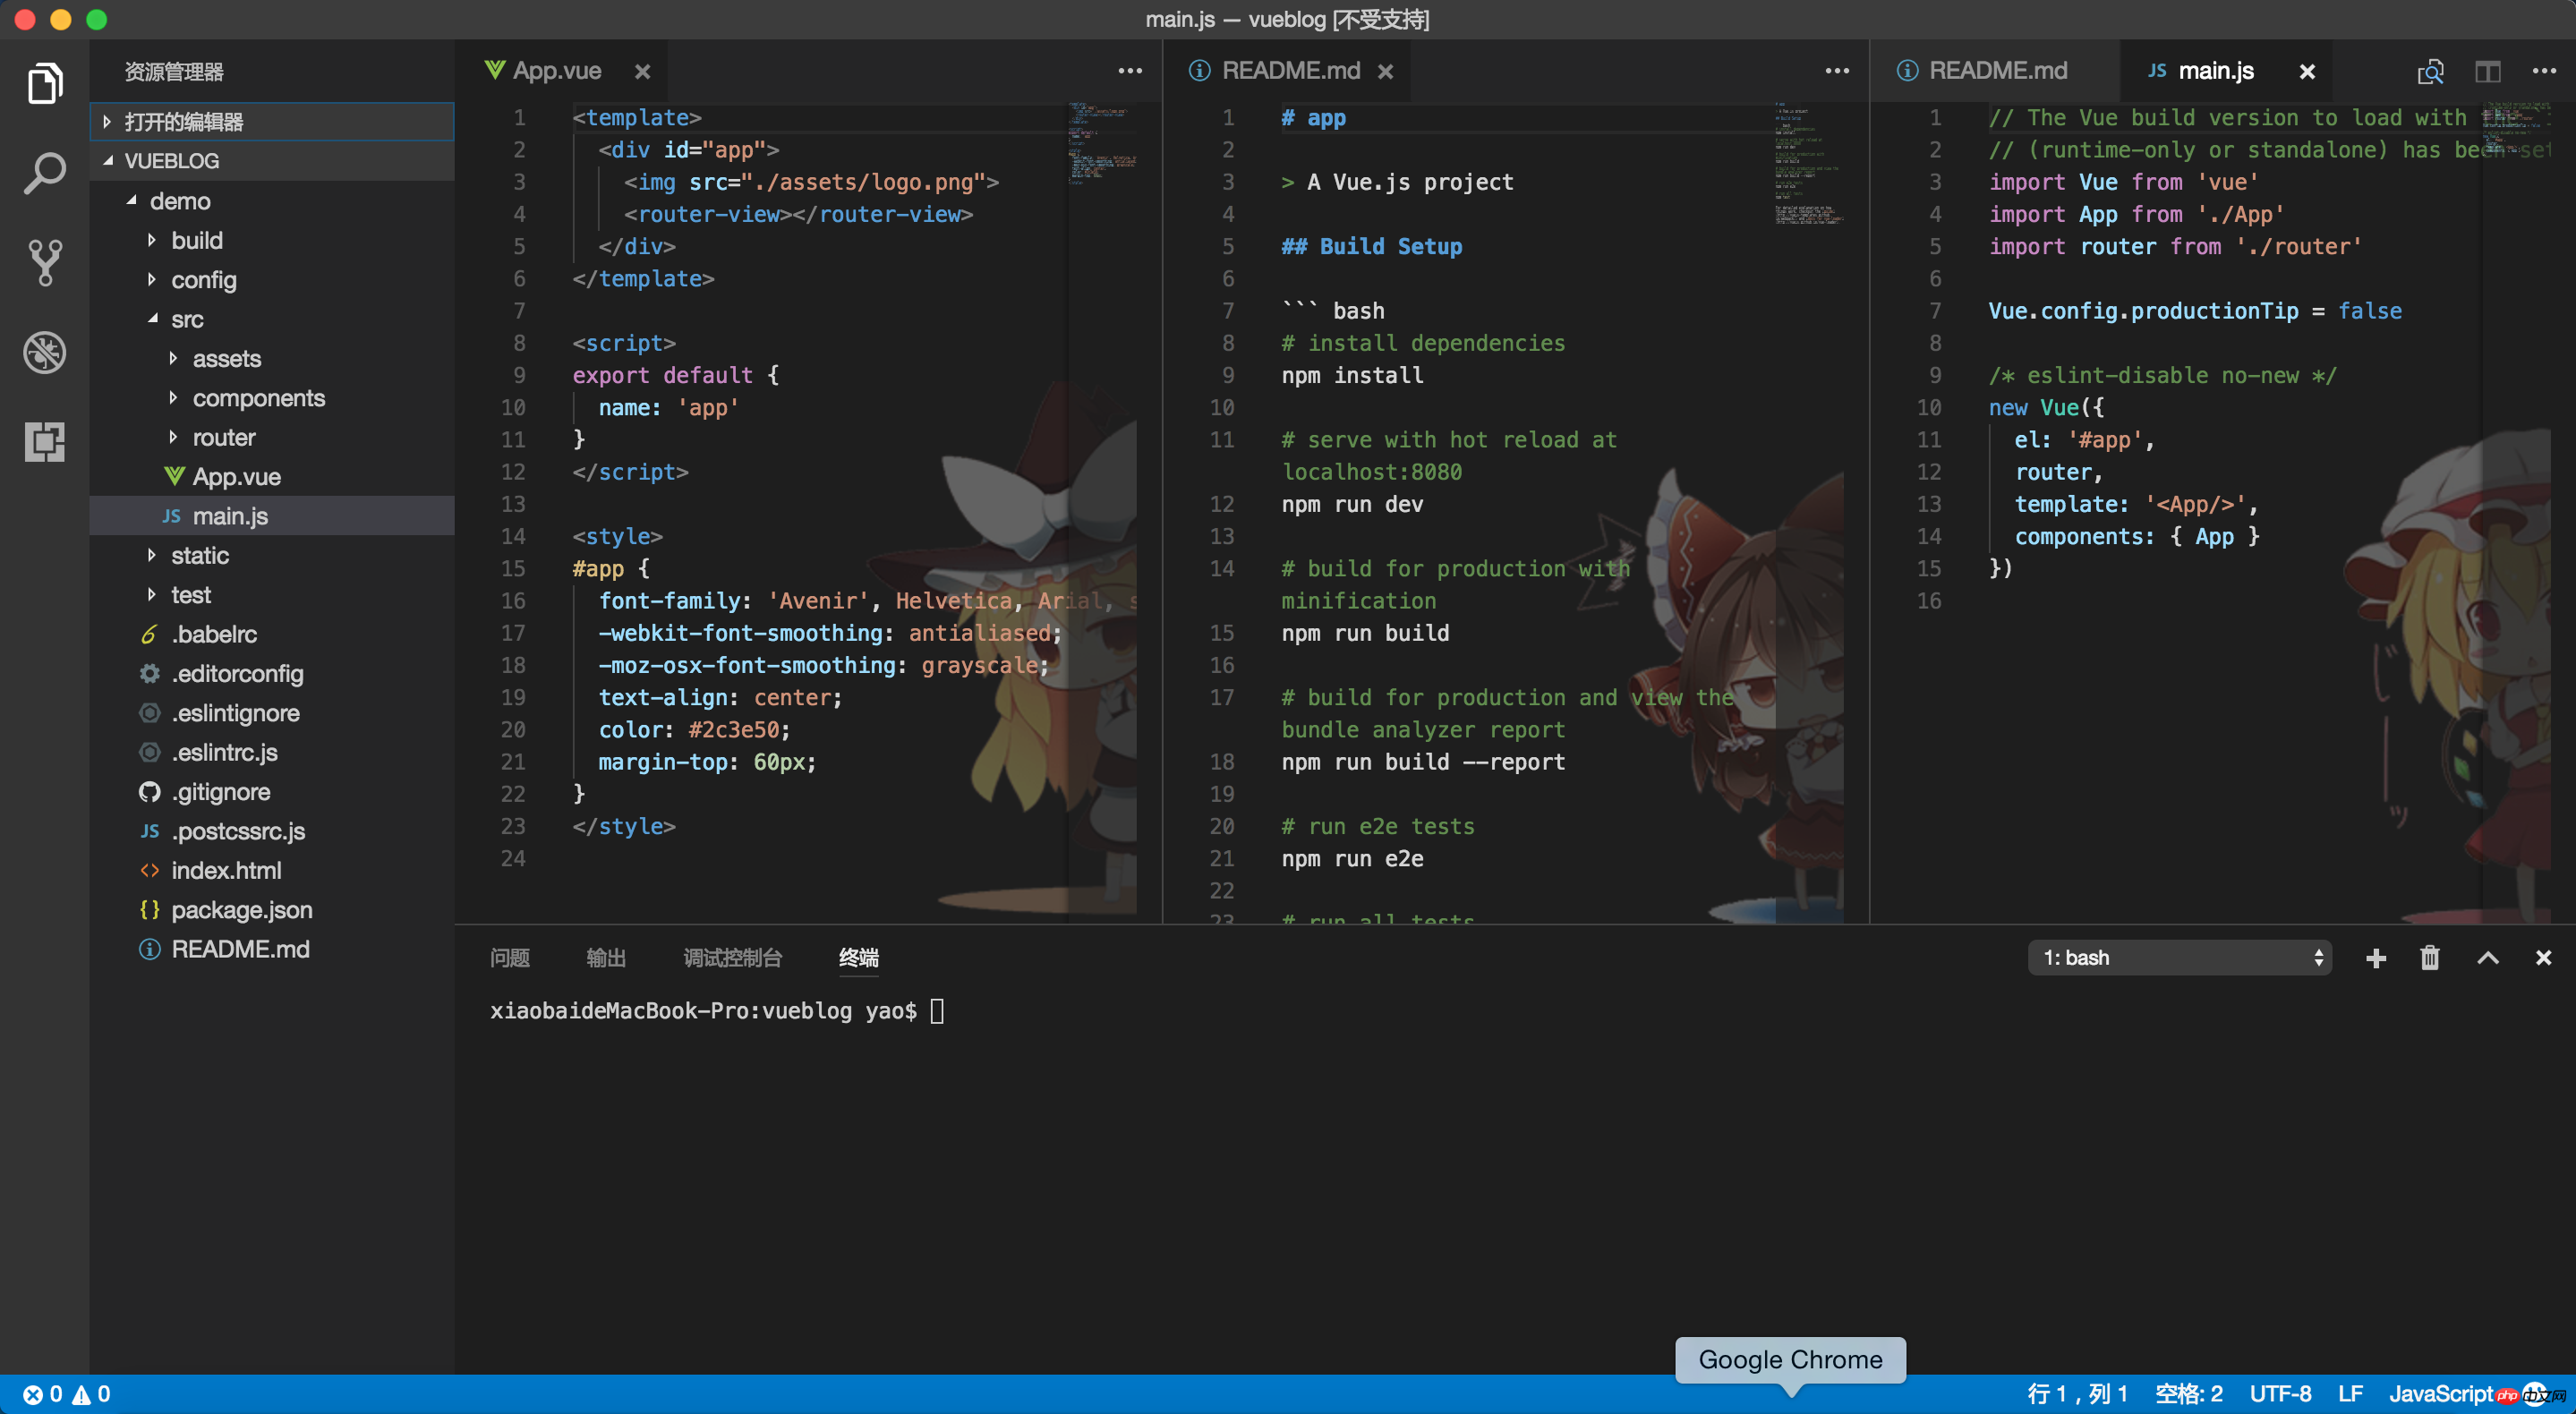
Task: Open the Debug view icon
Action: click(45, 352)
